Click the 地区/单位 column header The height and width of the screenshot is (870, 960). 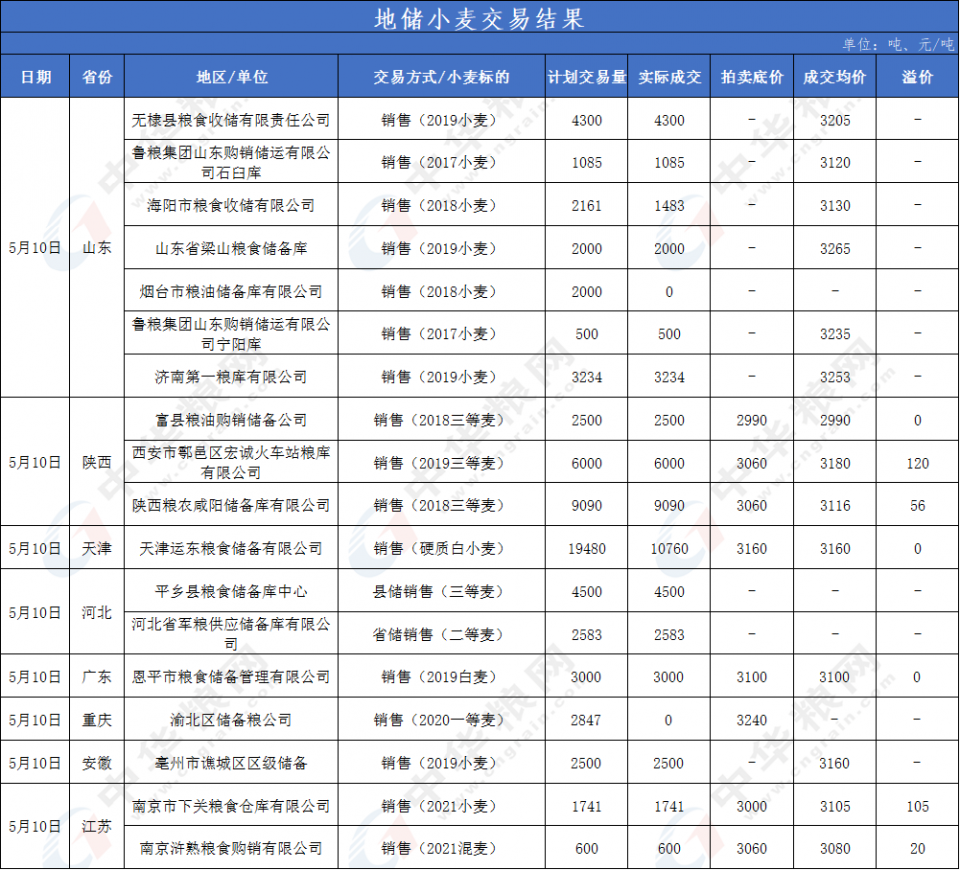tap(231, 77)
